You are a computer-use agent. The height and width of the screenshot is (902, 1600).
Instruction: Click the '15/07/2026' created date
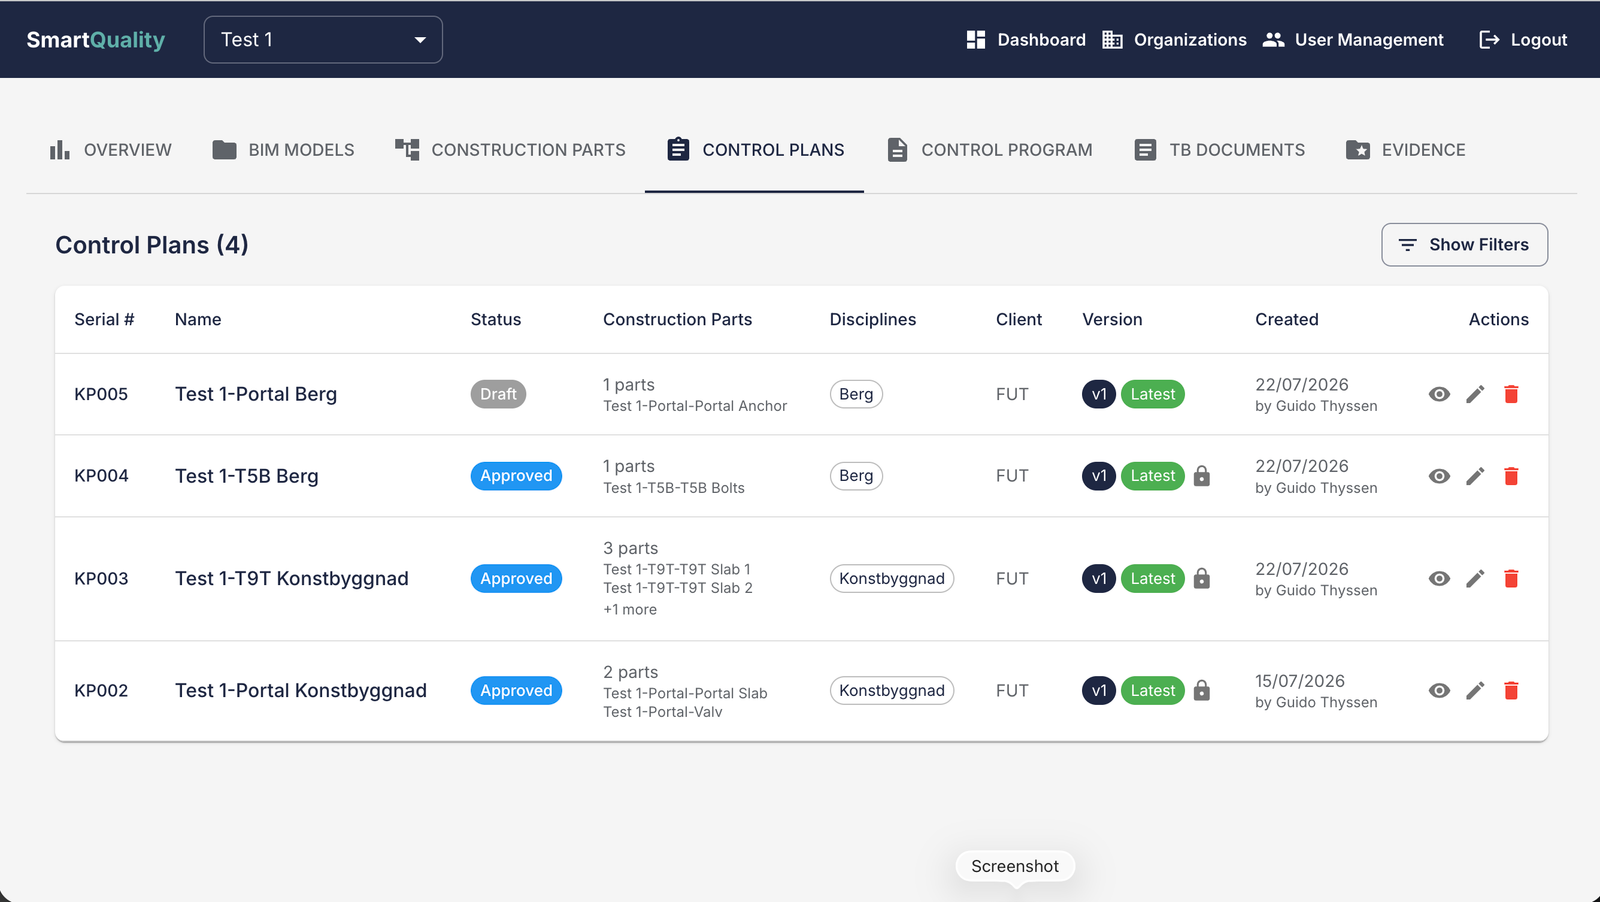click(1300, 681)
